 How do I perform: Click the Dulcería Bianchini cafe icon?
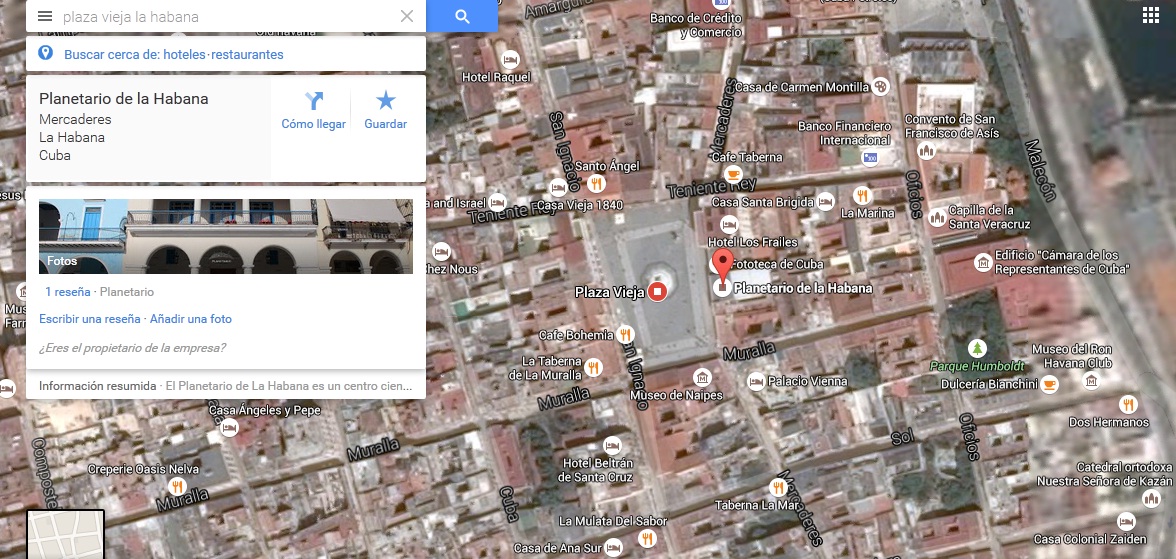[1048, 384]
